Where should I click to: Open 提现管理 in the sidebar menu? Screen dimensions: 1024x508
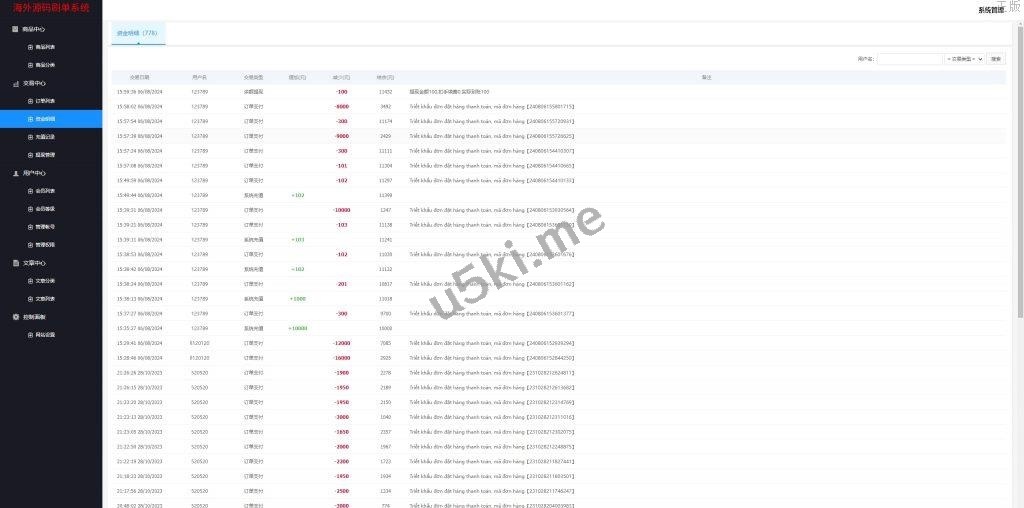pos(45,155)
